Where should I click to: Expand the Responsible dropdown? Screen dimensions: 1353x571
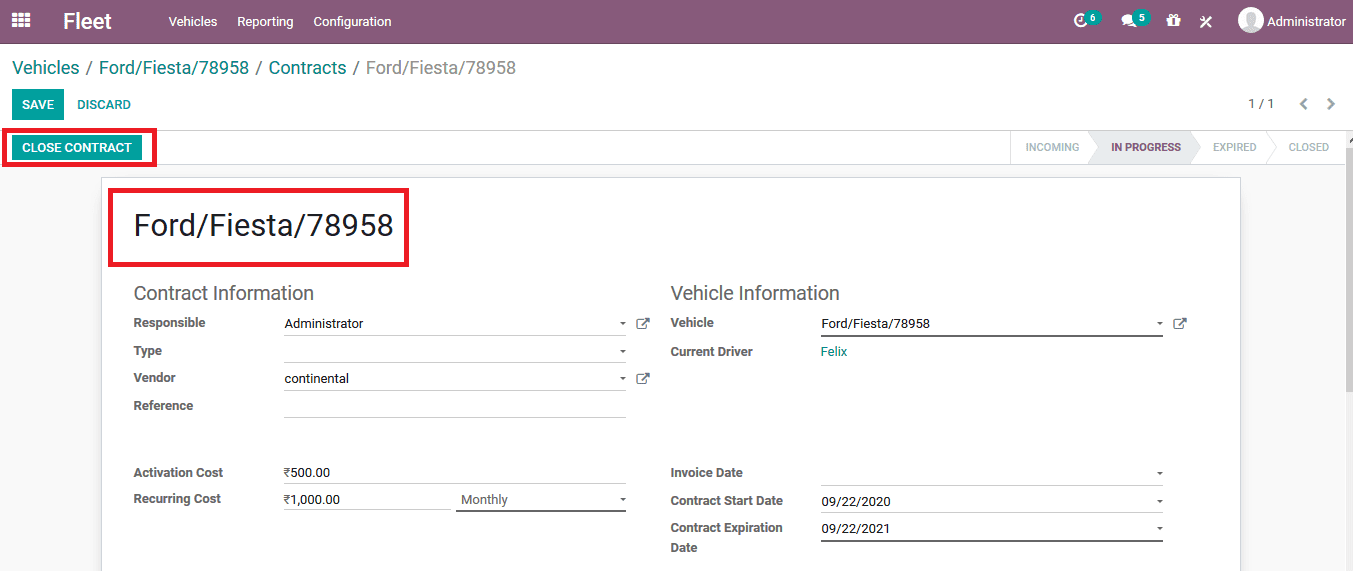click(x=622, y=324)
